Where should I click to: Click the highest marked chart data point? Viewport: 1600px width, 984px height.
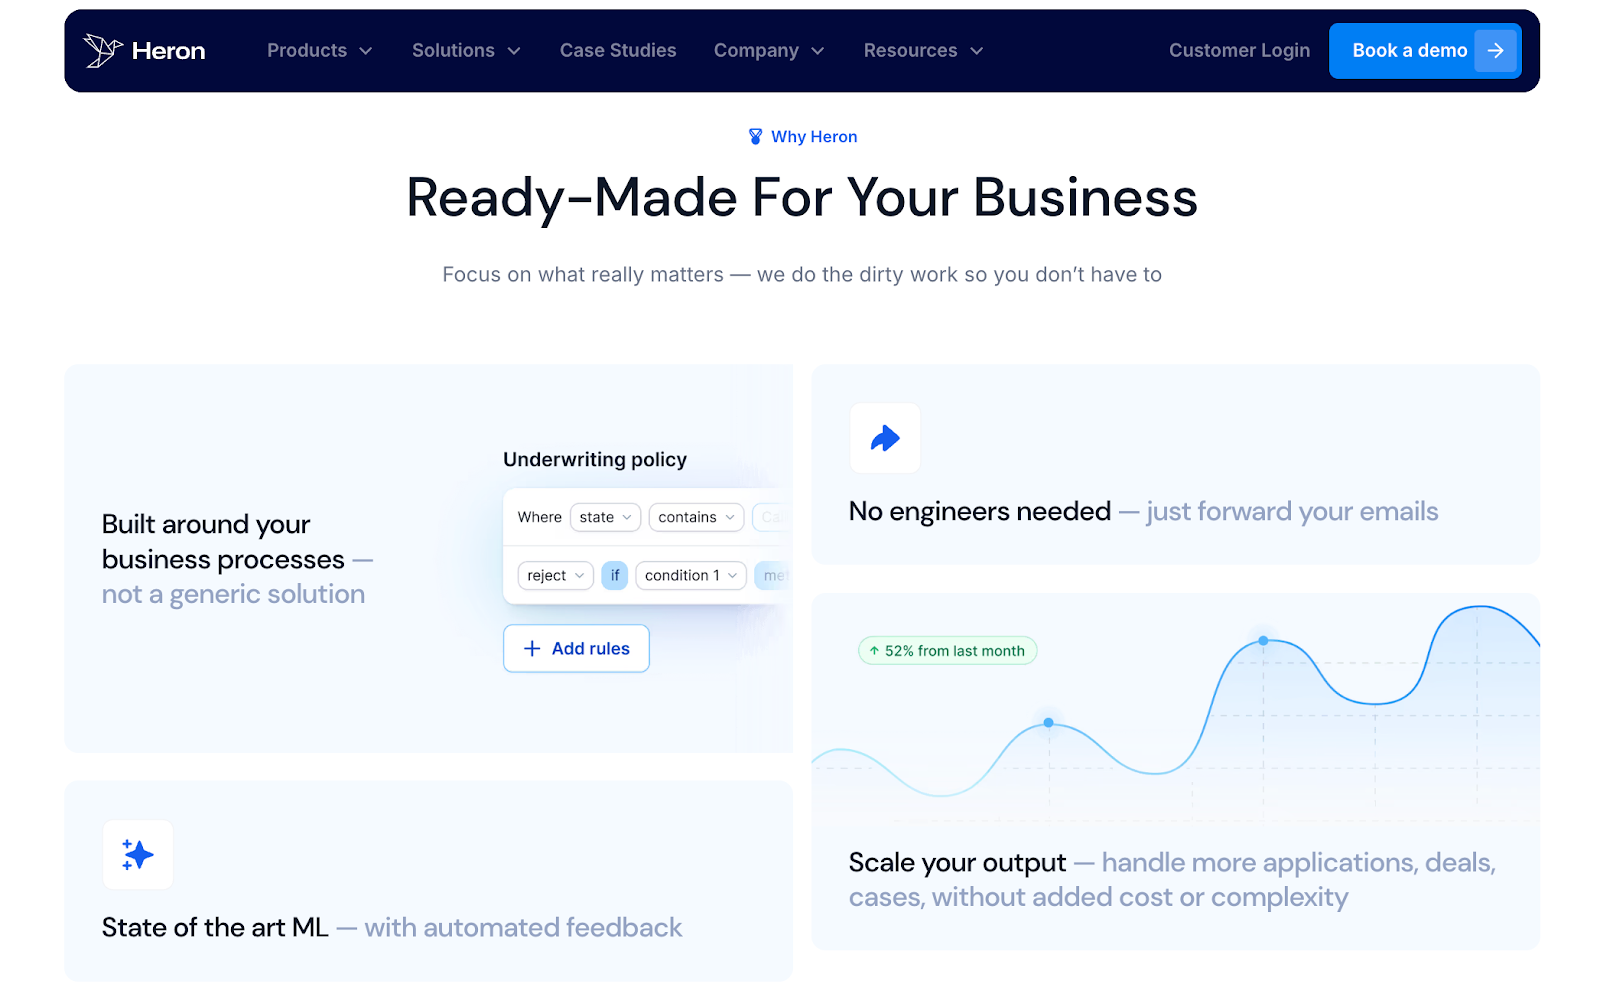point(1263,640)
